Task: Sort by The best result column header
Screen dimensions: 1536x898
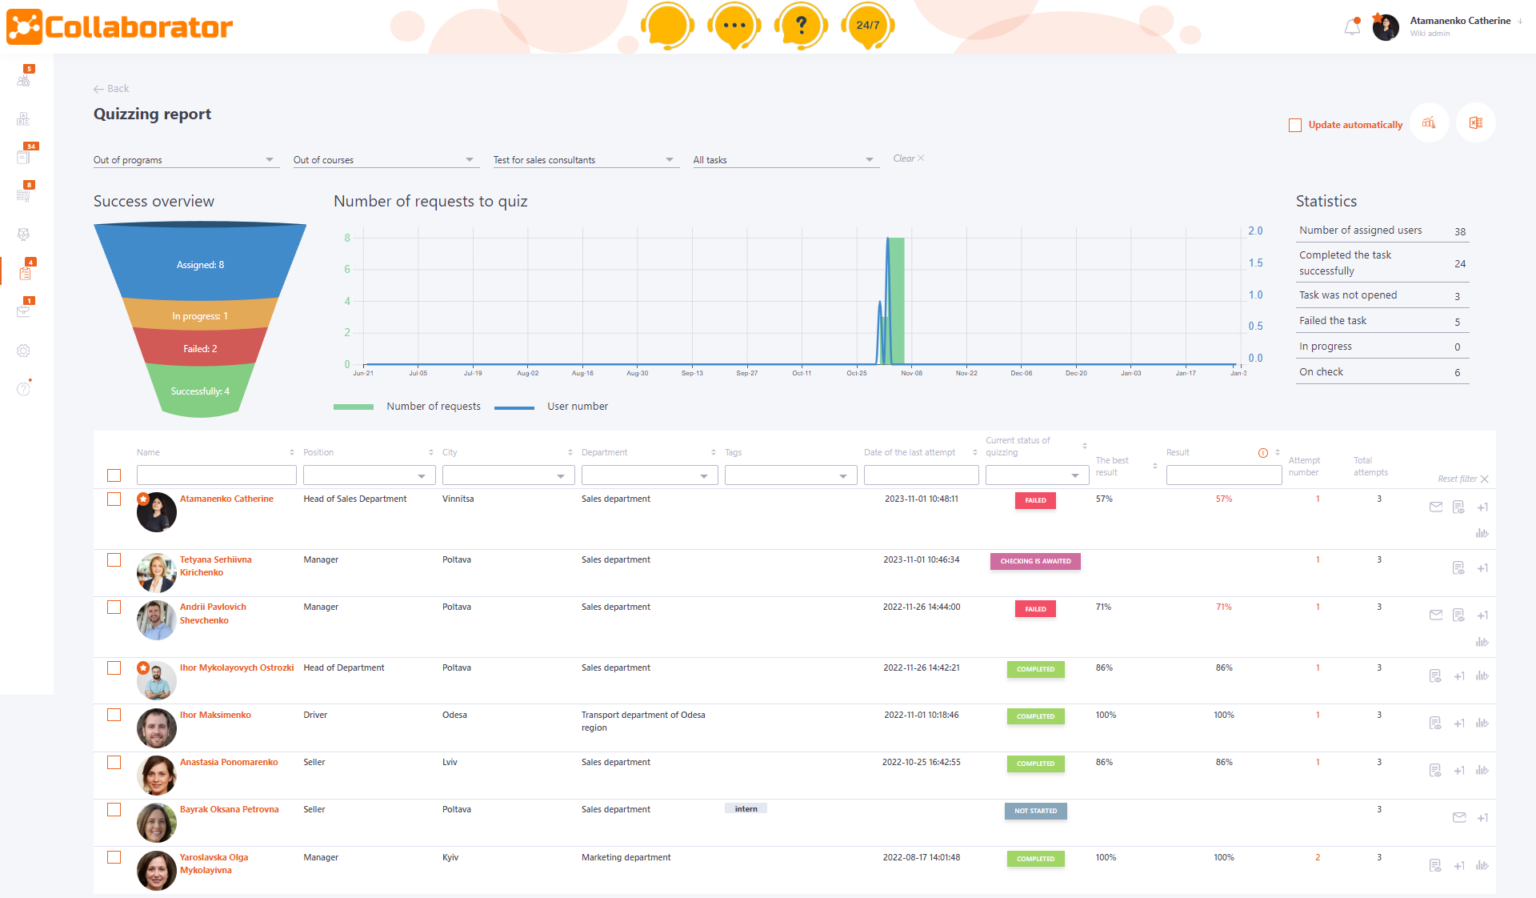Action: click(1112, 466)
